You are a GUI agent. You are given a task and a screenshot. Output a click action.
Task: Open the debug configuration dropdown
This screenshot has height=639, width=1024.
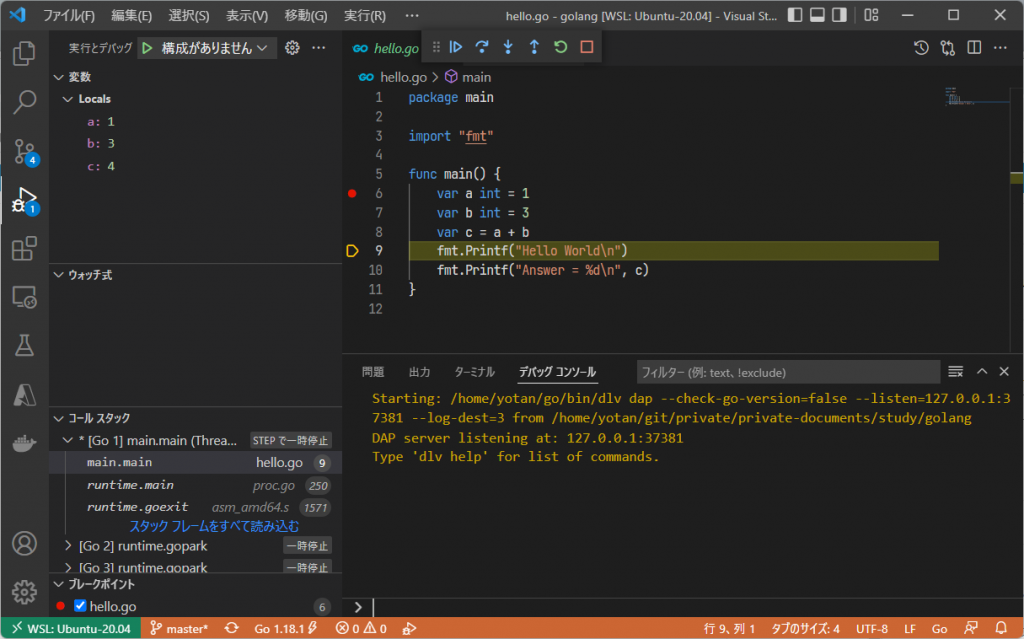click(207, 48)
